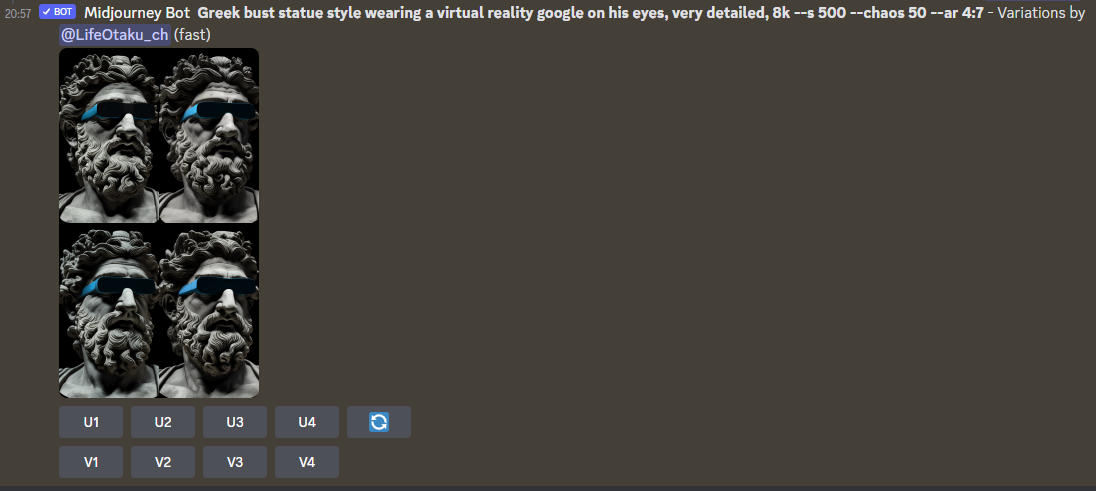1096x491 pixels.
Task: Click the "(fast)" mode label
Action: point(192,35)
